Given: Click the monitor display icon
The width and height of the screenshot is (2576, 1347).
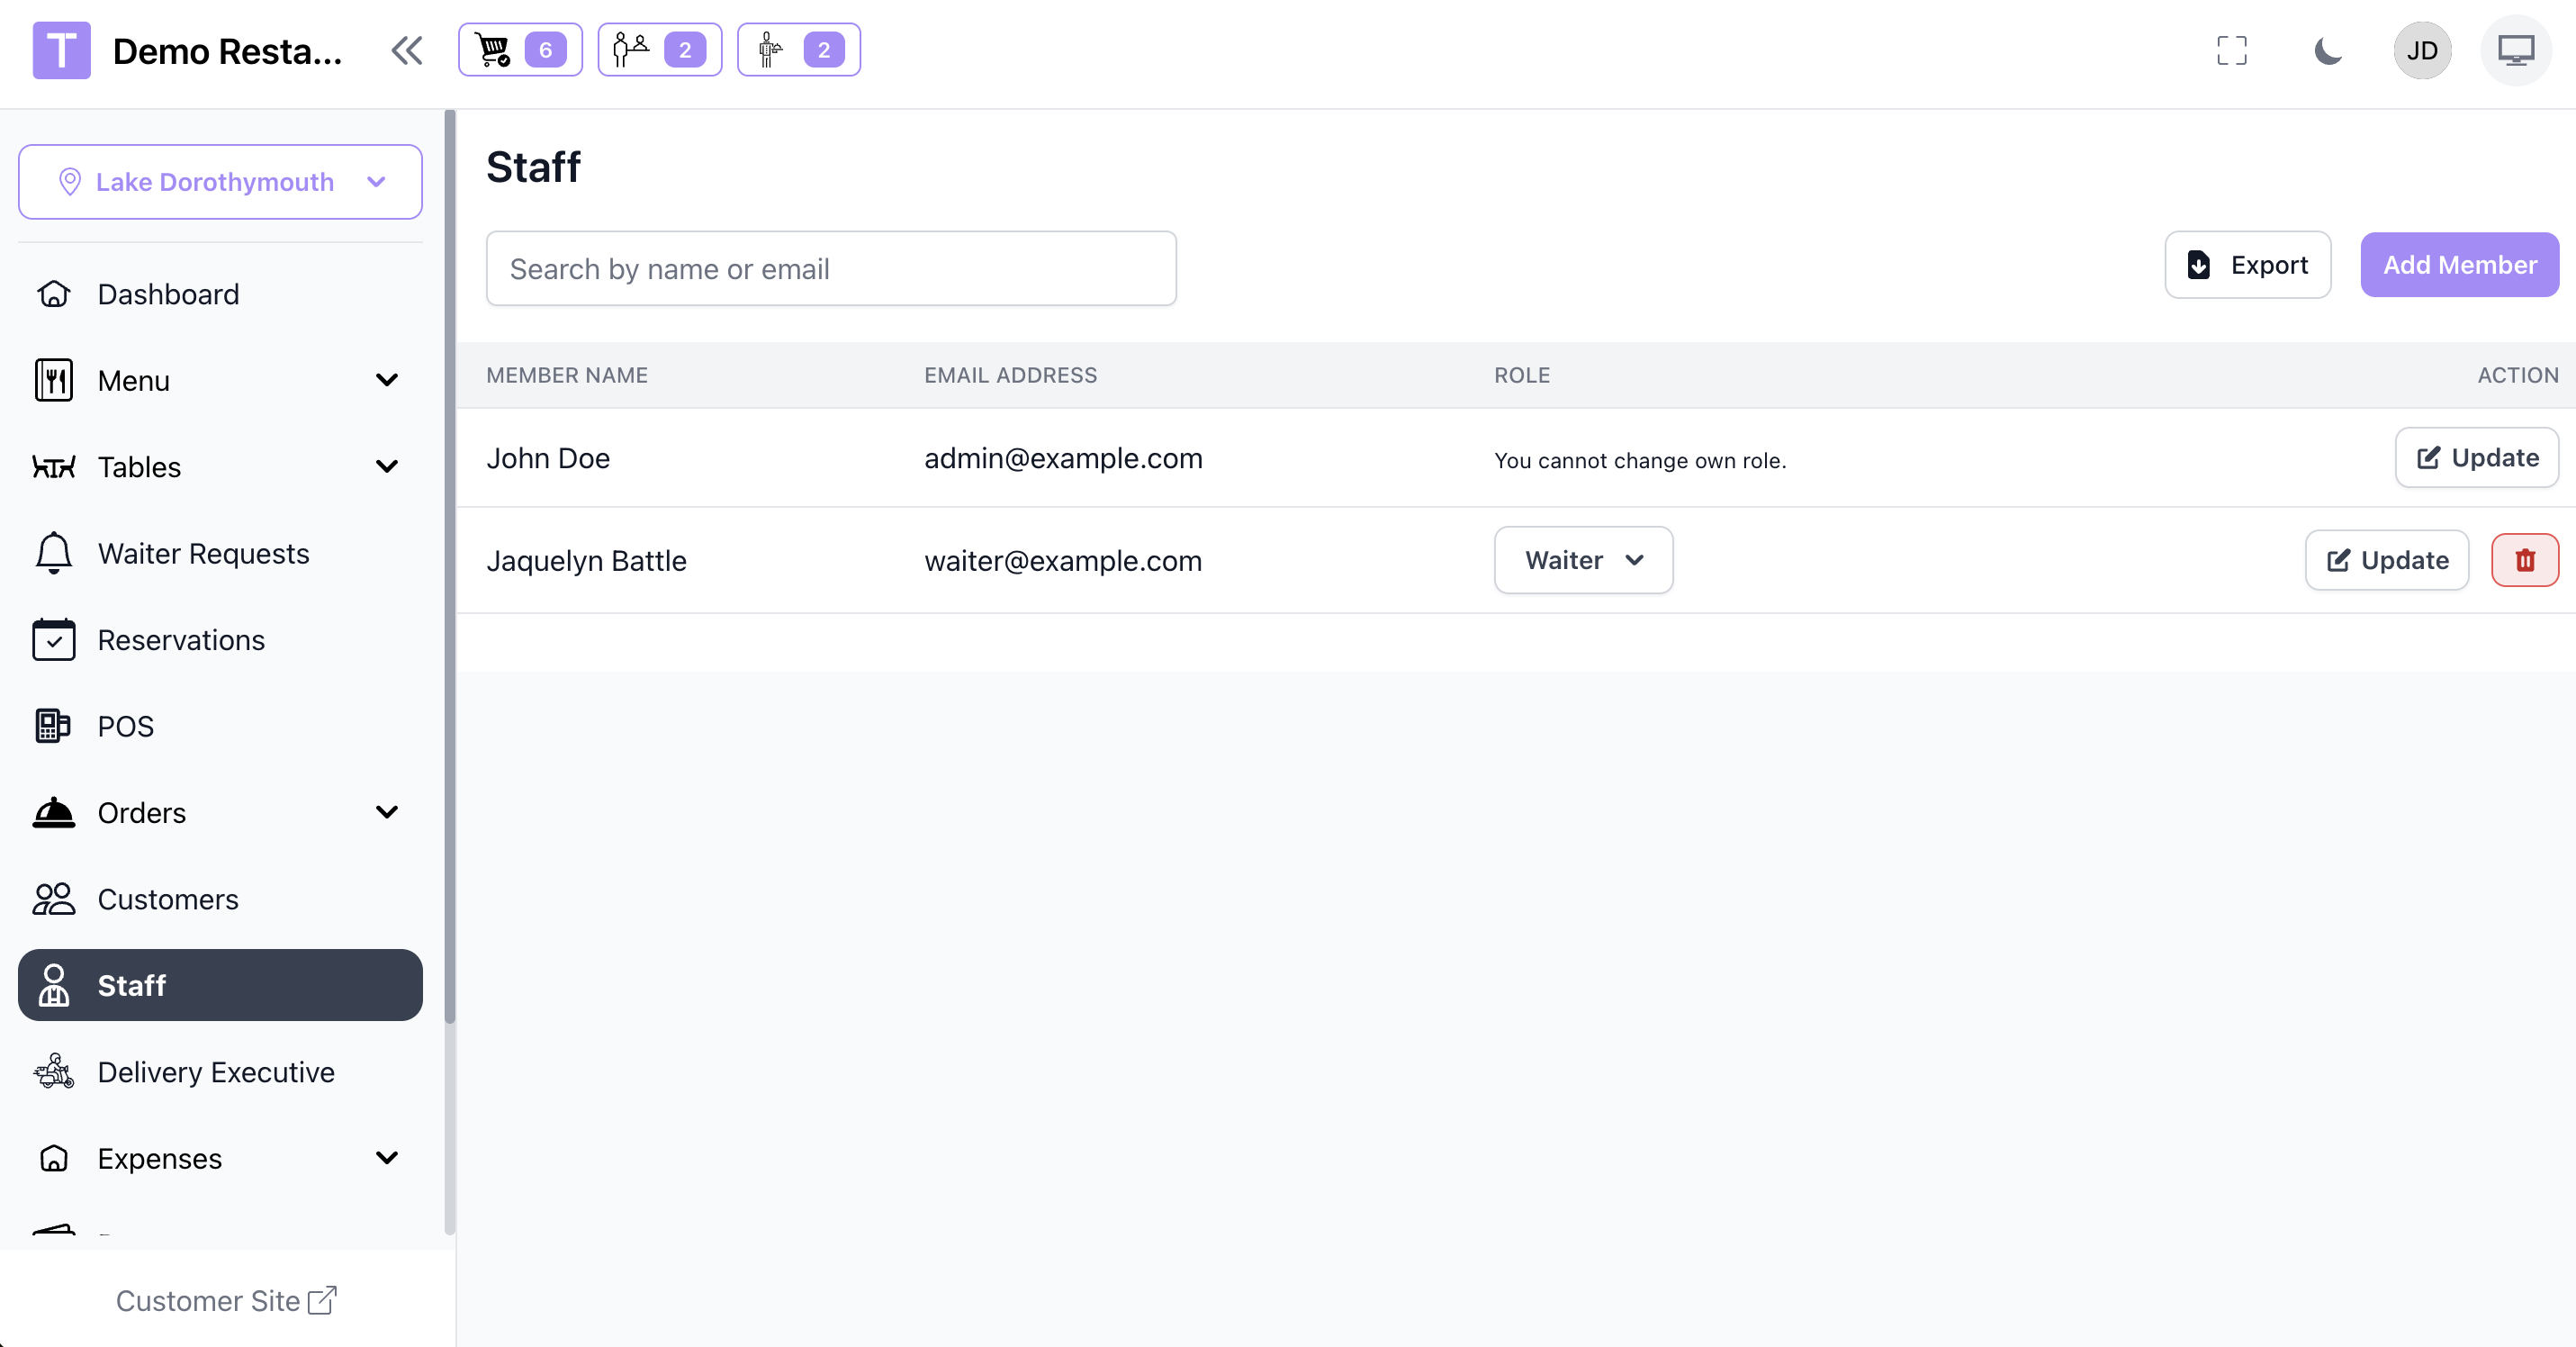Looking at the screenshot, I should tap(2516, 50).
